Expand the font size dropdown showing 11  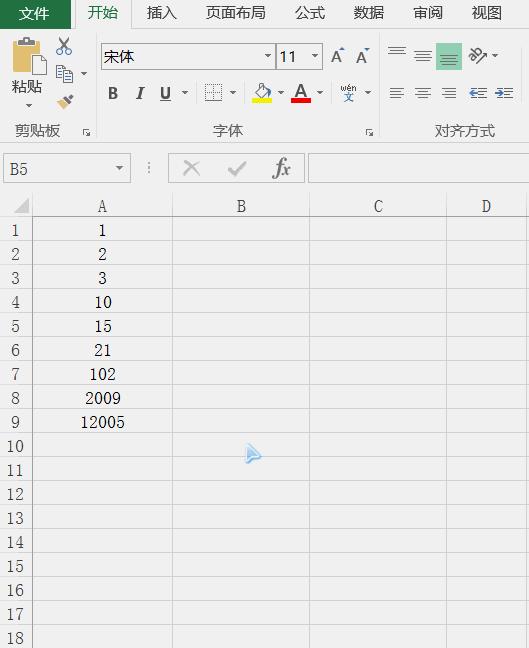coord(315,56)
